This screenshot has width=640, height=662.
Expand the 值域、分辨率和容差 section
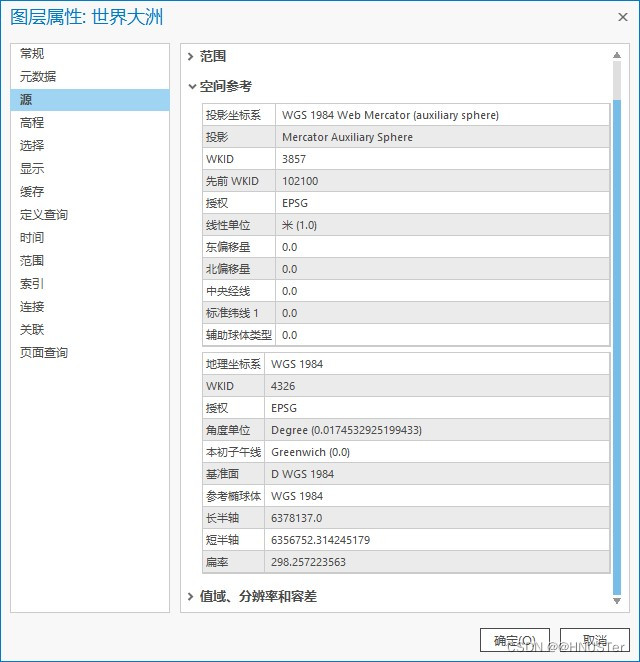(x=190, y=597)
